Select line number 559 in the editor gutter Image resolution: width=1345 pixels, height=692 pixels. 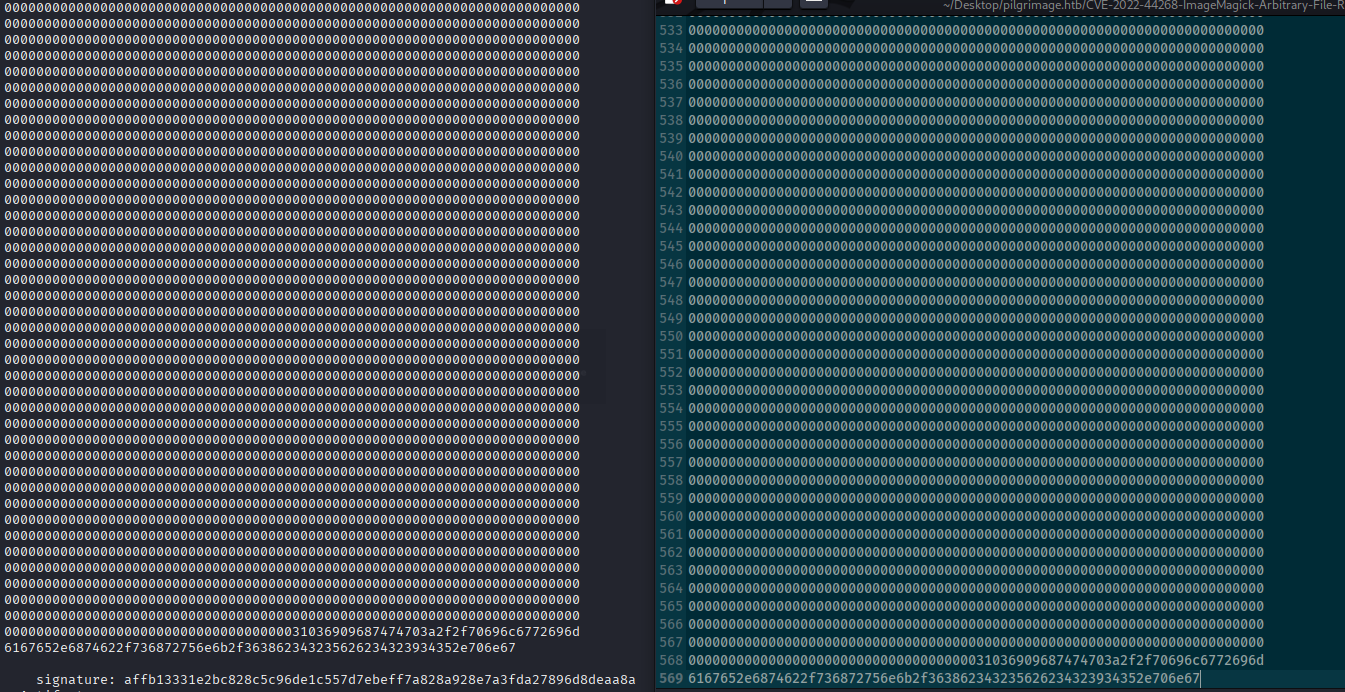[x=671, y=498]
